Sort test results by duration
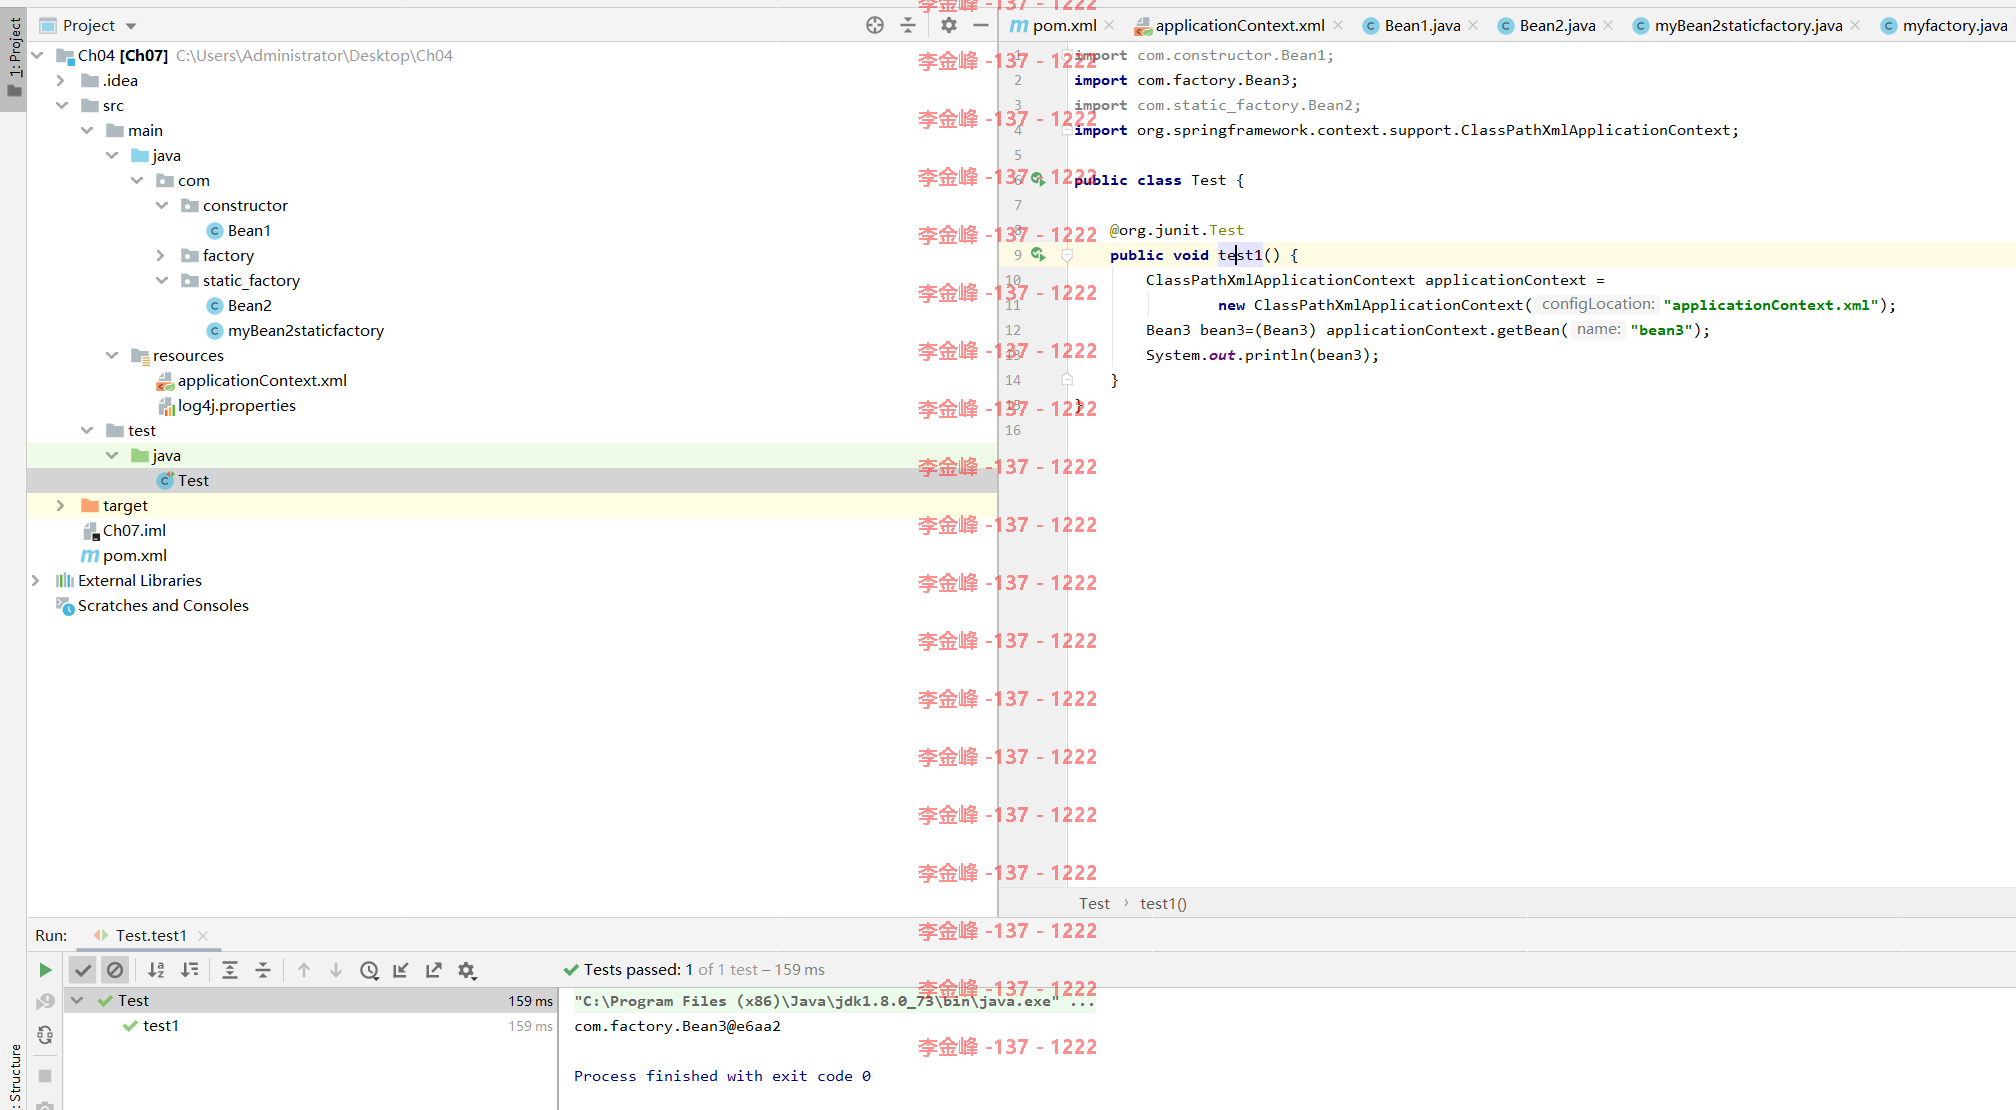 pyautogui.click(x=189, y=970)
